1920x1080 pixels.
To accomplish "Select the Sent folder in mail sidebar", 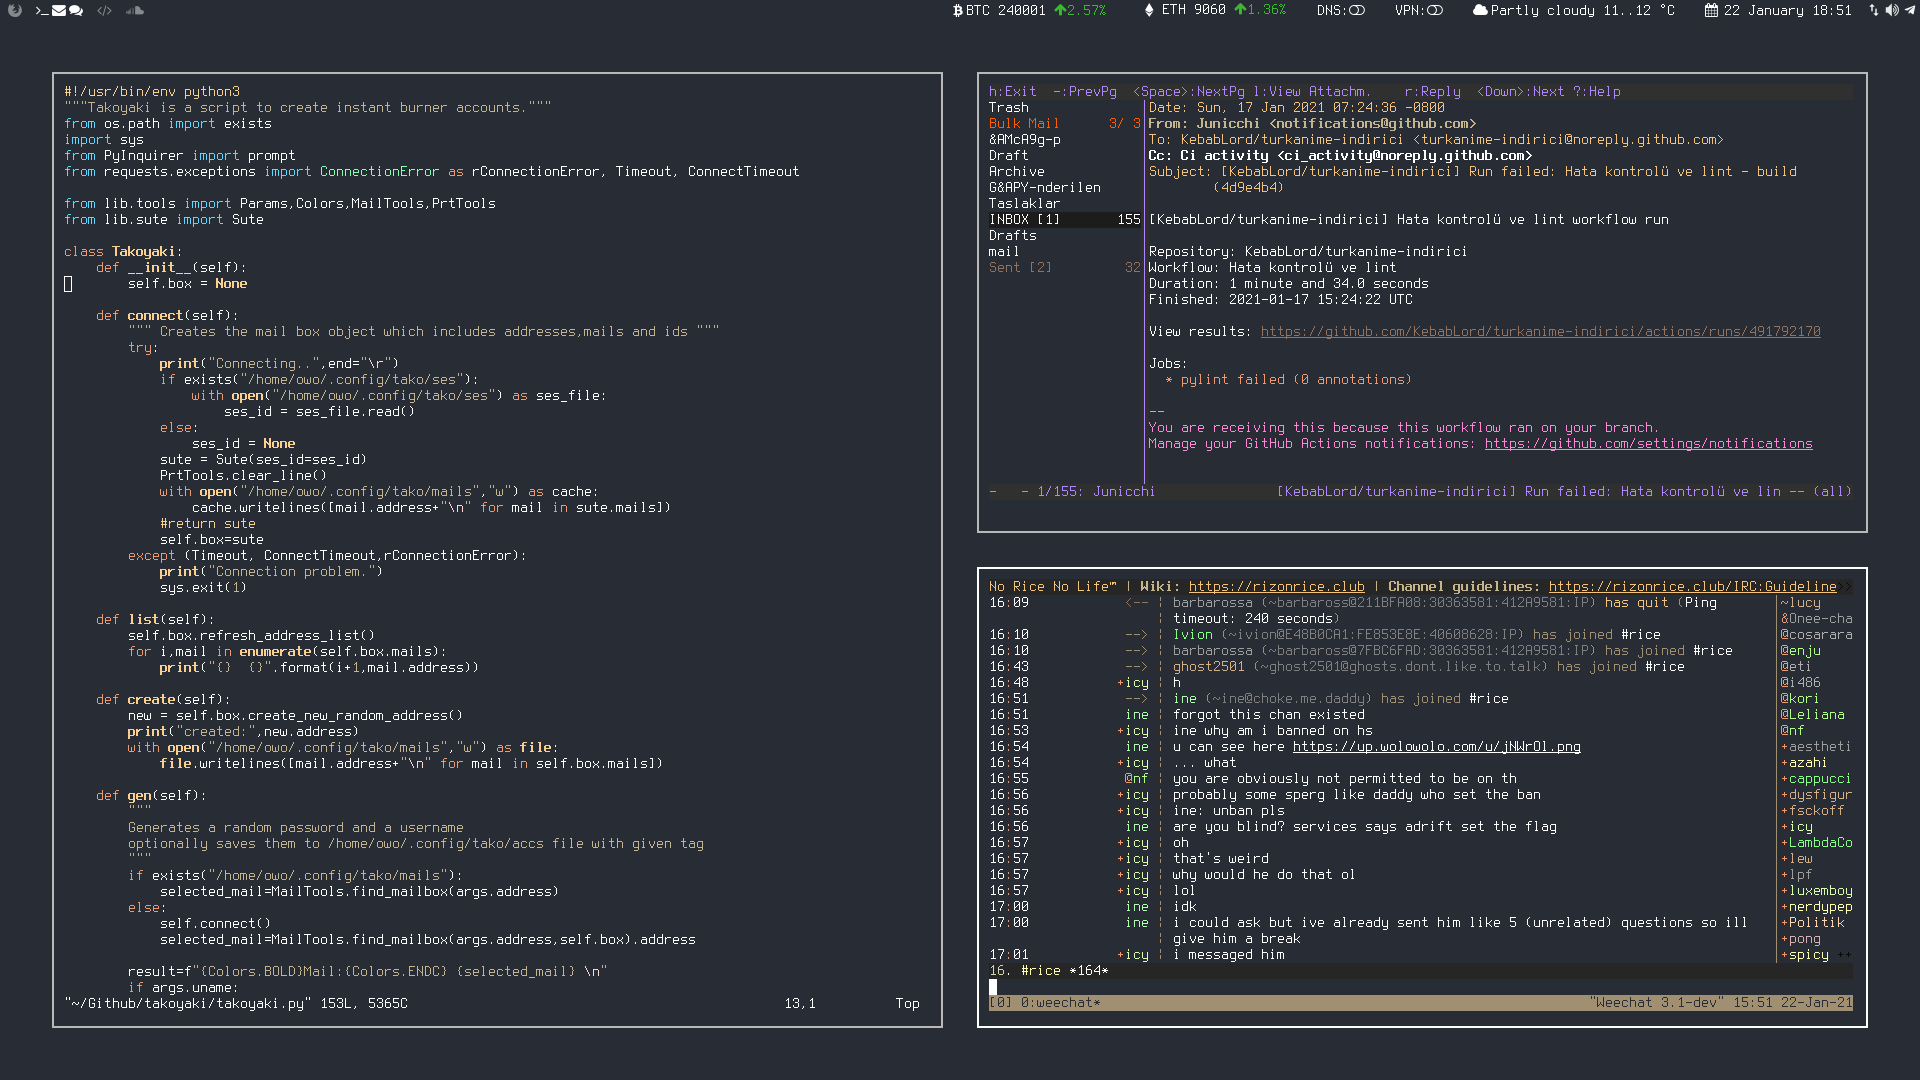I will (1019, 267).
